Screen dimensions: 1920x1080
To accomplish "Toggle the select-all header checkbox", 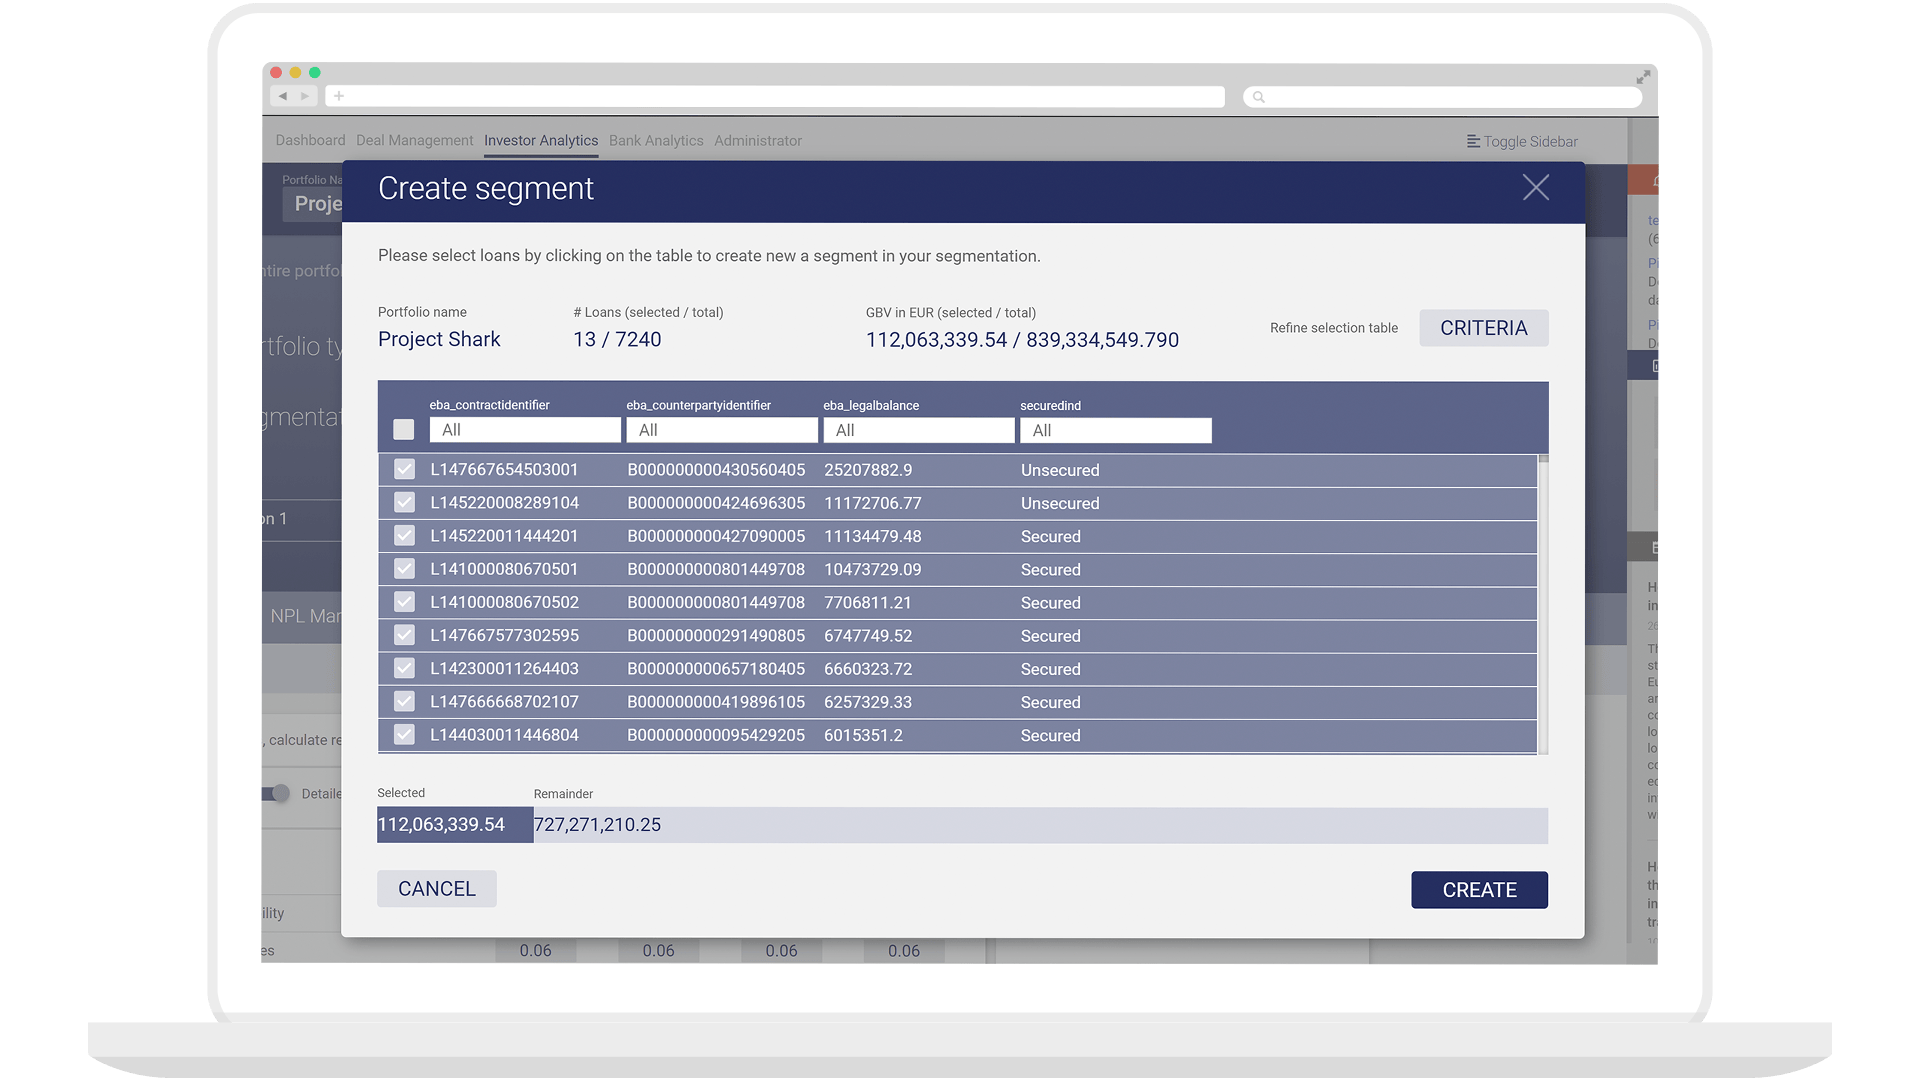I will [404, 430].
